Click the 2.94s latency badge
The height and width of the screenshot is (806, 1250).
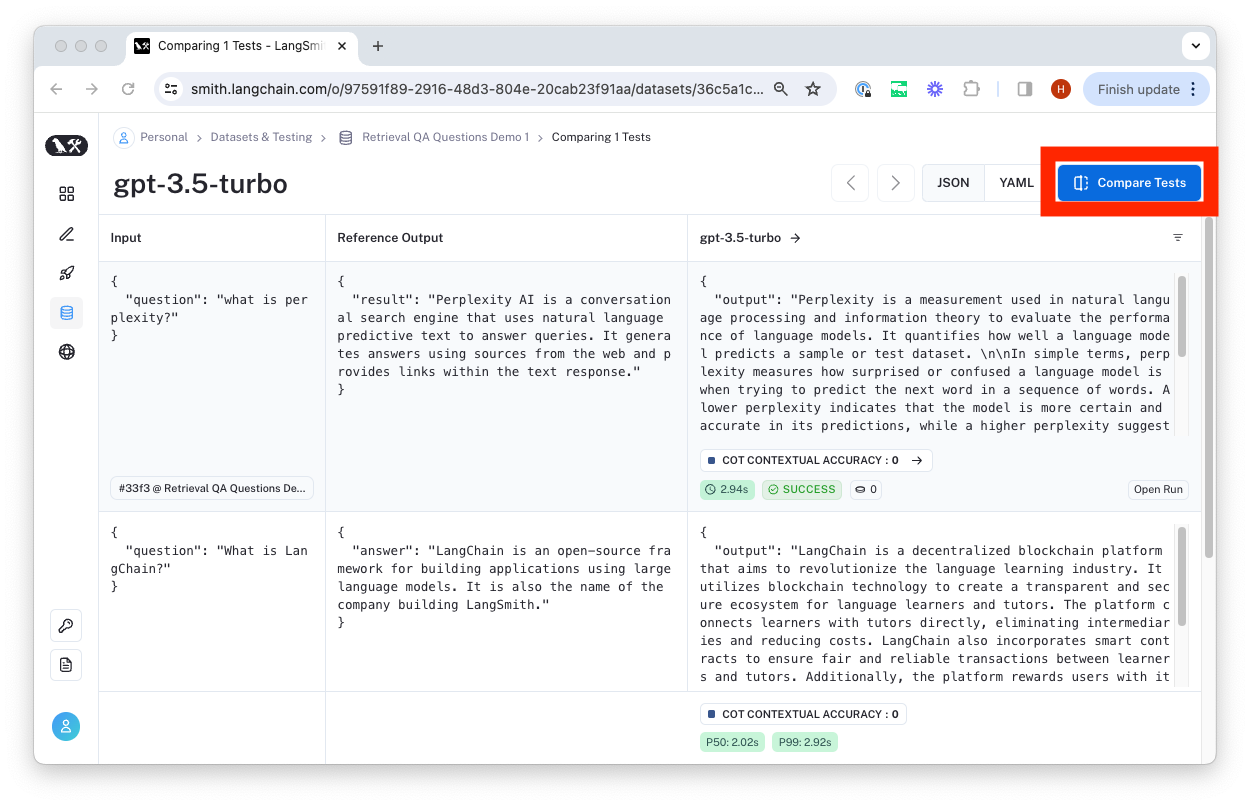coord(727,490)
